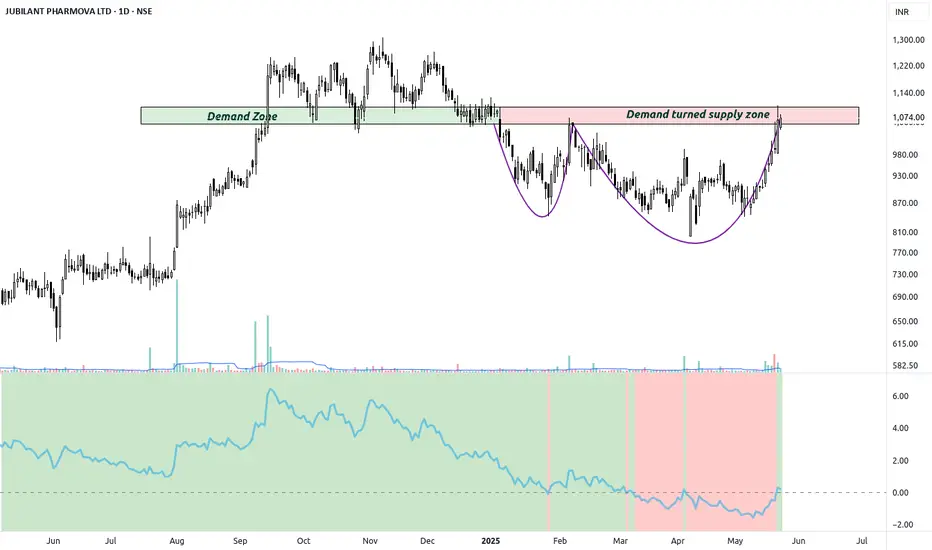Select the 980.00 price axis label
The width and height of the screenshot is (932, 550).
(x=906, y=155)
